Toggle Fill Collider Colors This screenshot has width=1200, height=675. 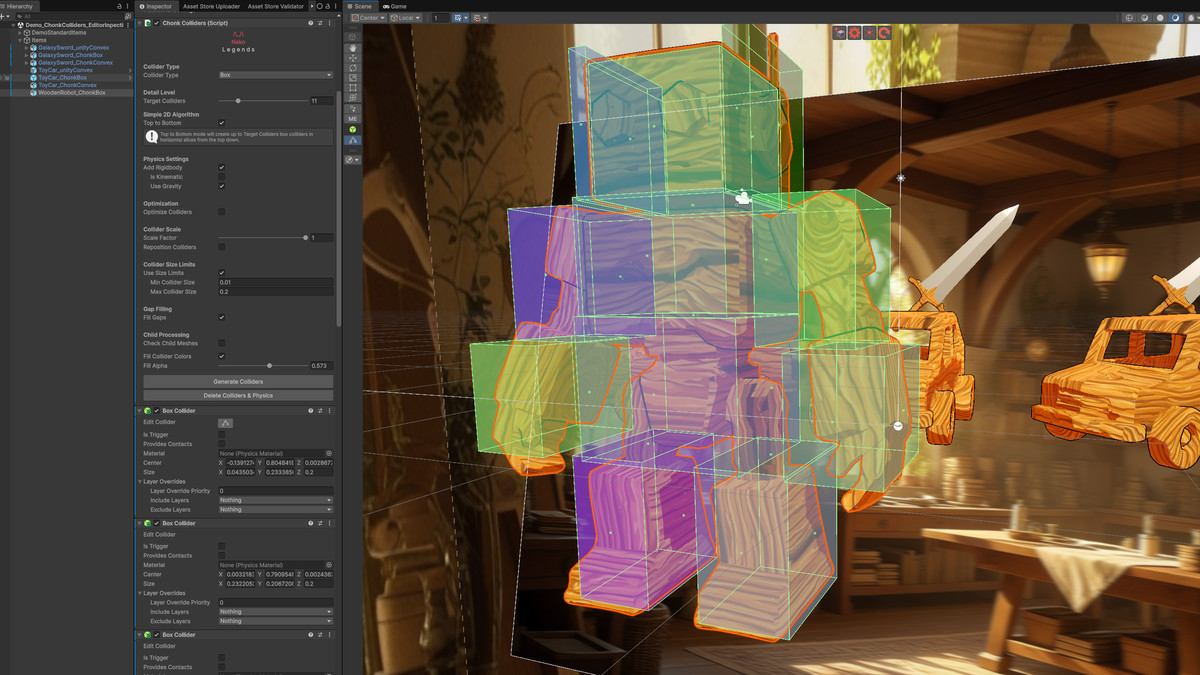click(x=221, y=356)
